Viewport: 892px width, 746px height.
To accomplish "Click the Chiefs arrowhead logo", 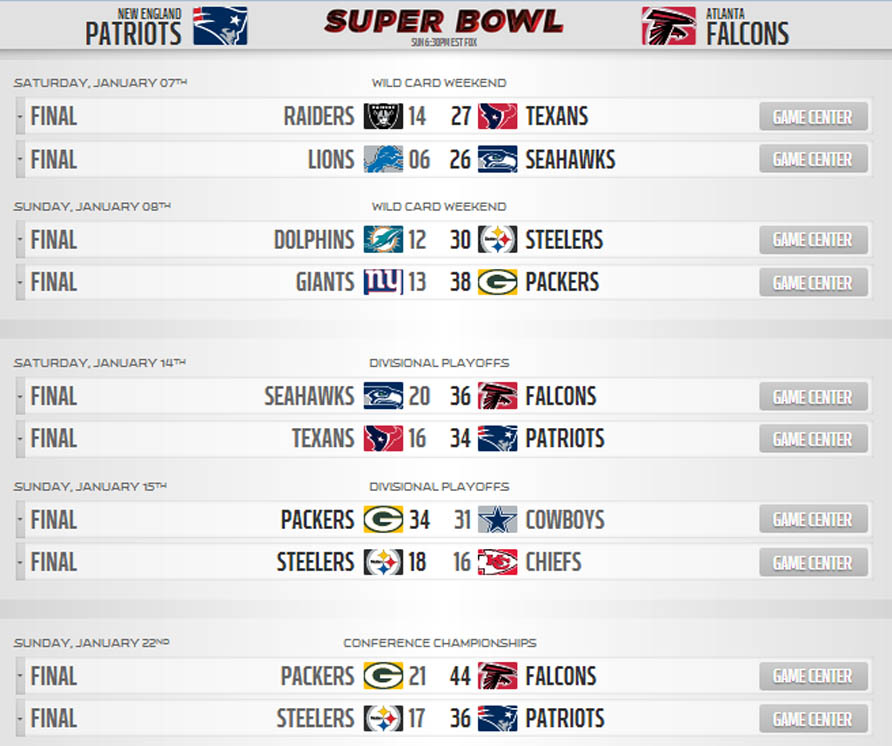I will point(497,562).
